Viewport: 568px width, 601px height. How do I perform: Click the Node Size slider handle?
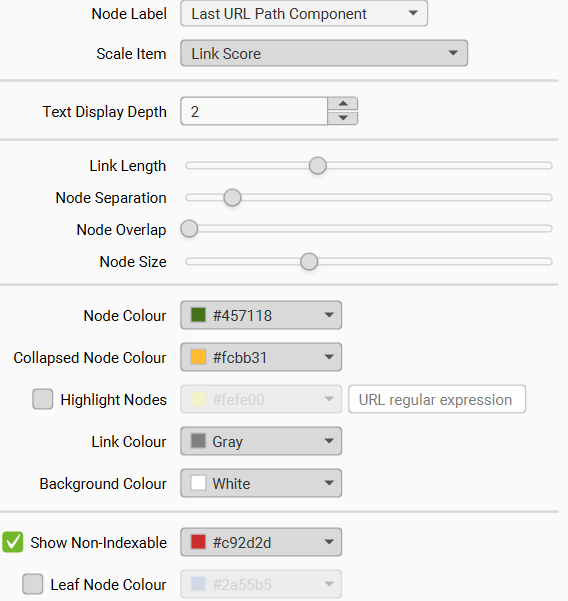tap(309, 262)
